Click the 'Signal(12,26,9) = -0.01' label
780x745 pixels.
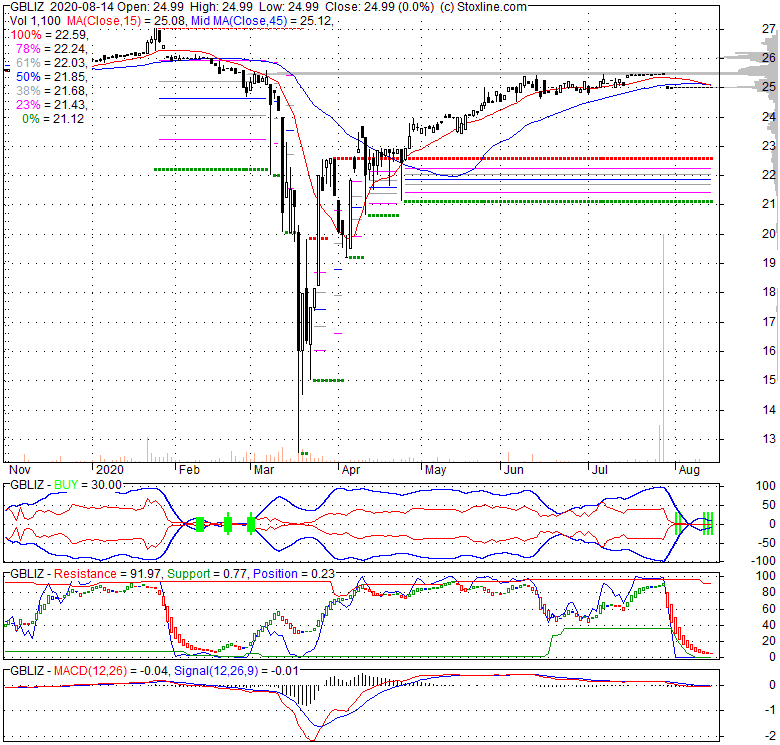236,671
